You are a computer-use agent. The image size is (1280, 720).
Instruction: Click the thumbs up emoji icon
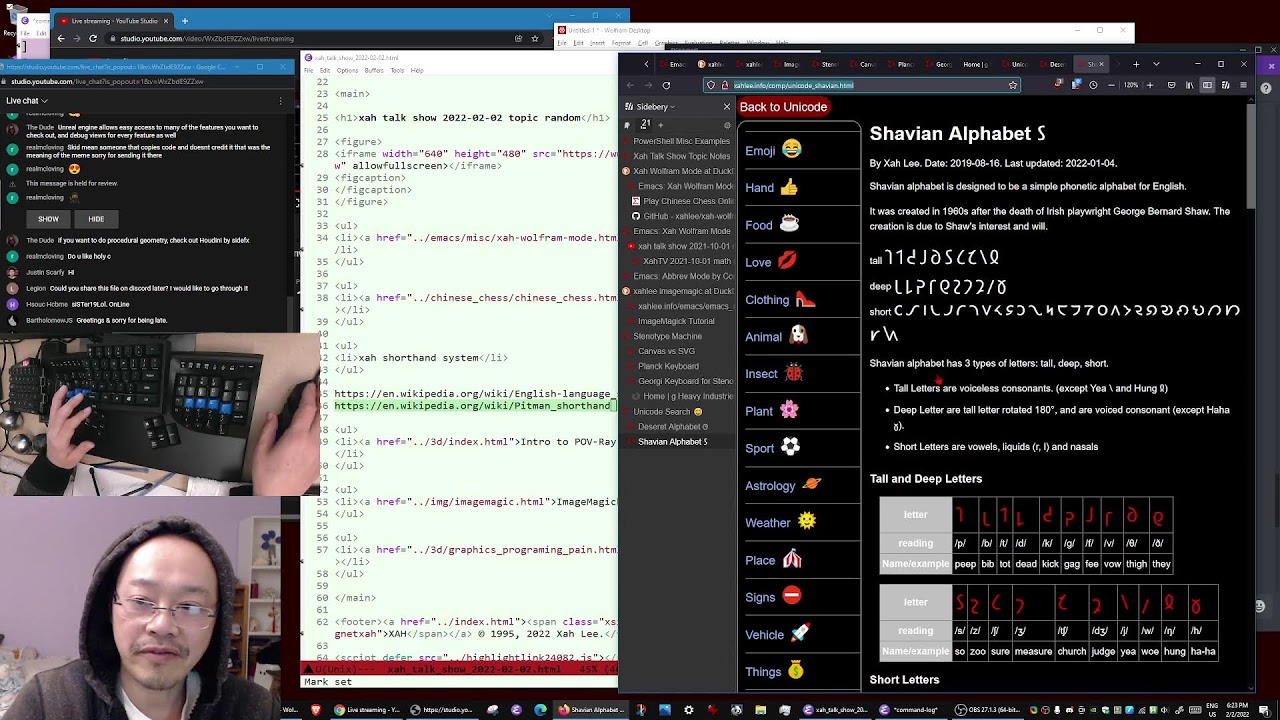[x=790, y=187]
